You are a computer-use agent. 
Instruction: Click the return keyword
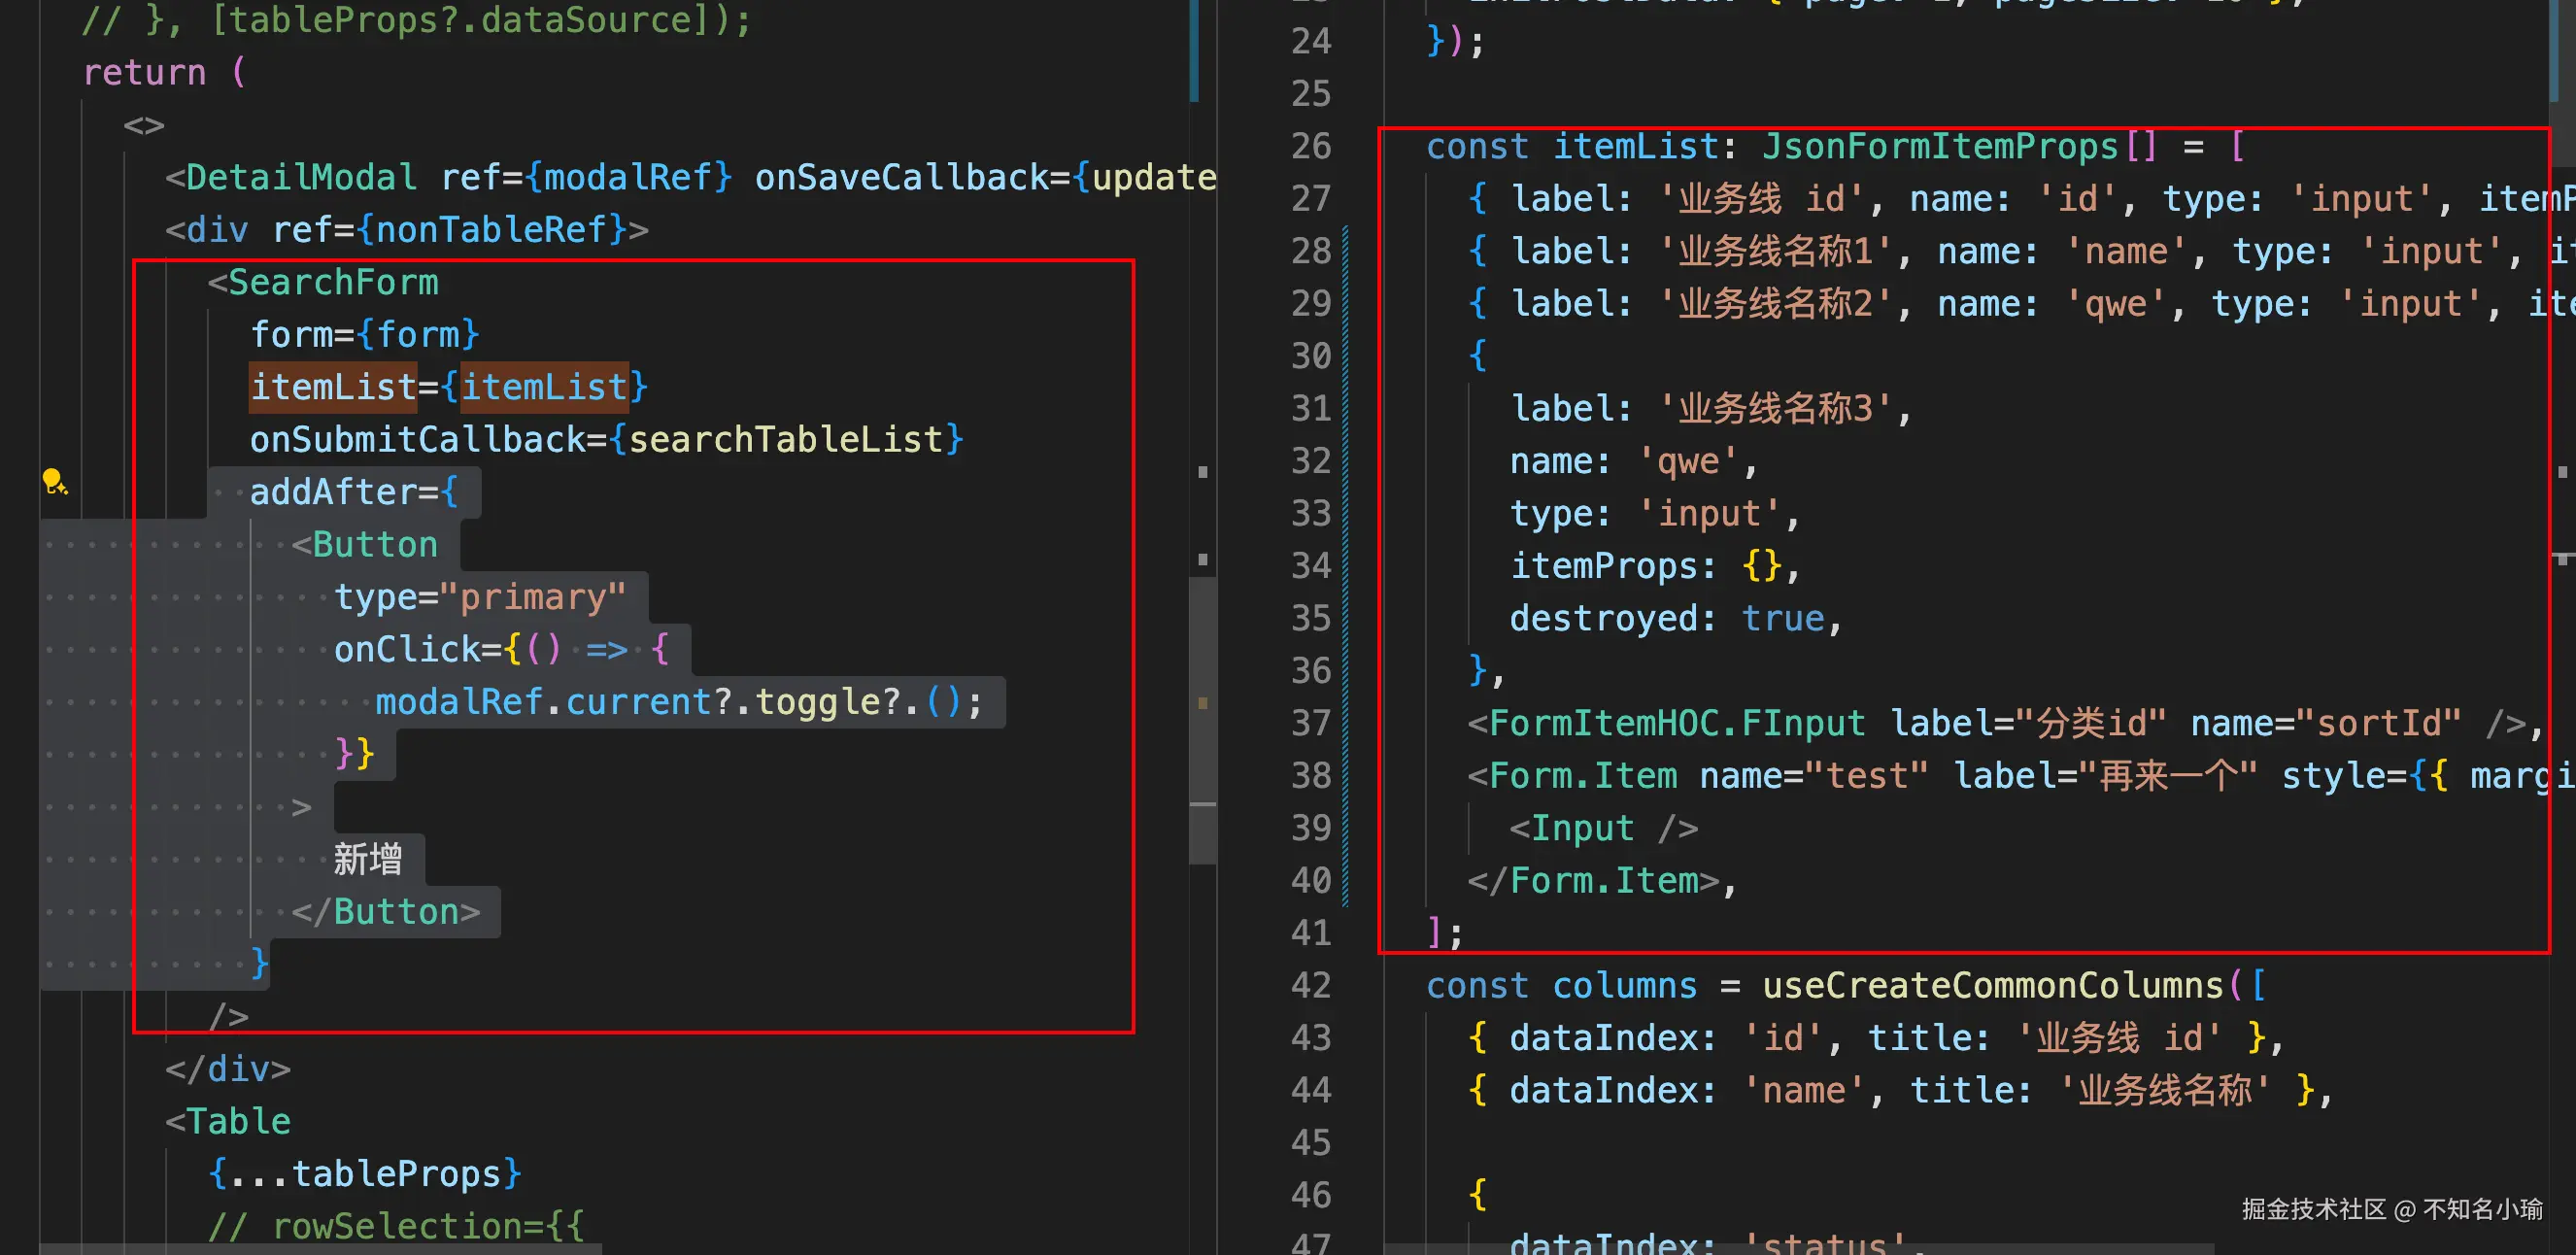(144, 73)
